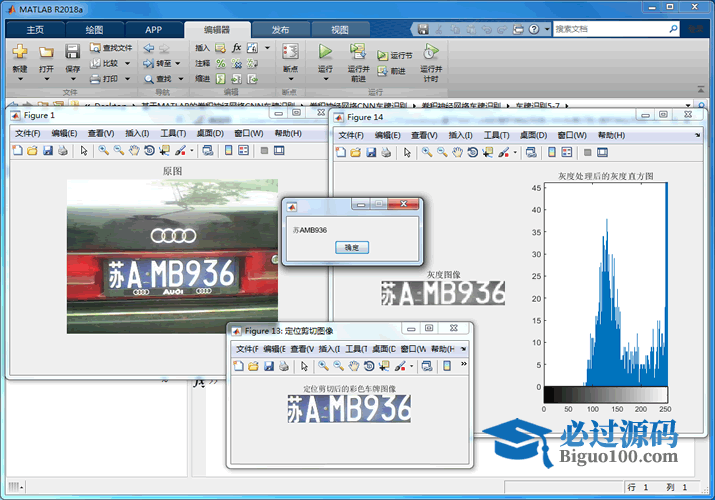Open 窗口(W) menu in Figure 14
715x500 pixels.
(572, 135)
